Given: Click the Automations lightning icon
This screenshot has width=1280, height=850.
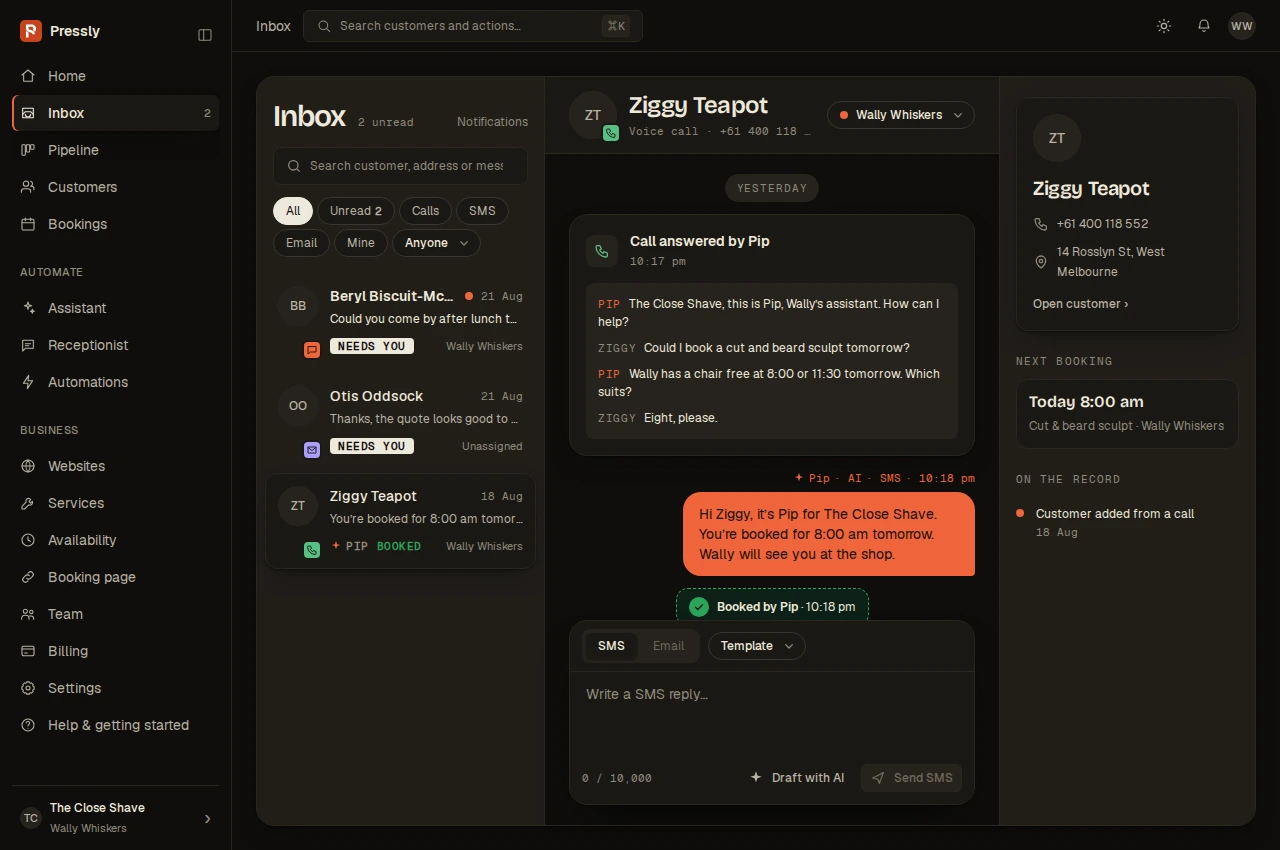Looking at the screenshot, I should tap(28, 382).
